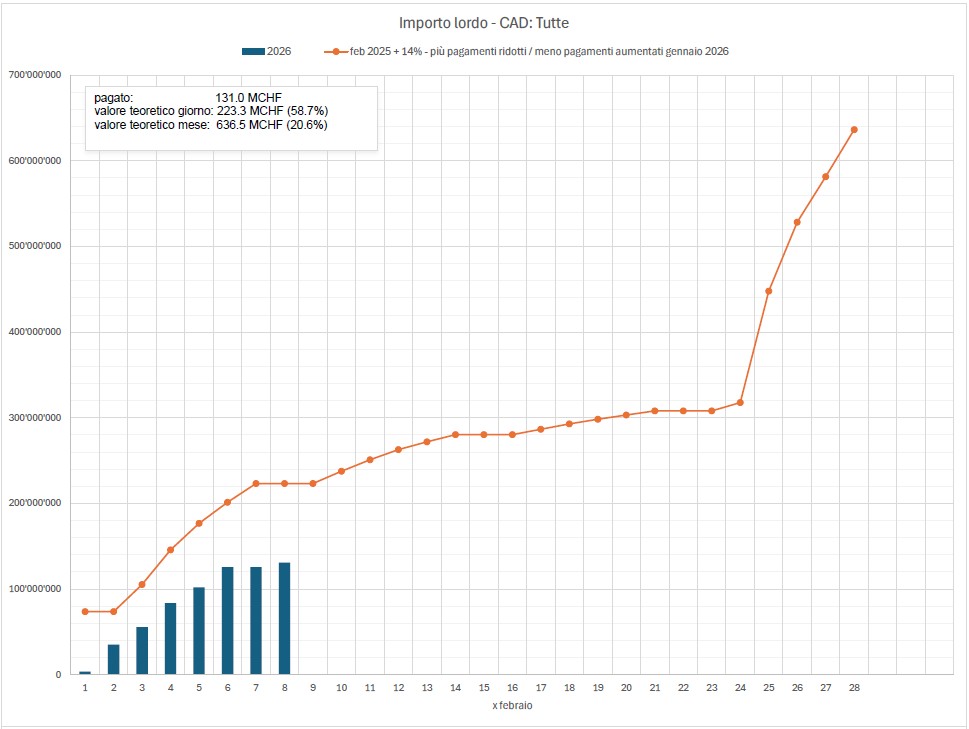This screenshot has width=969, height=729.
Task: Select the orange data point at day 28
Action: tap(854, 129)
